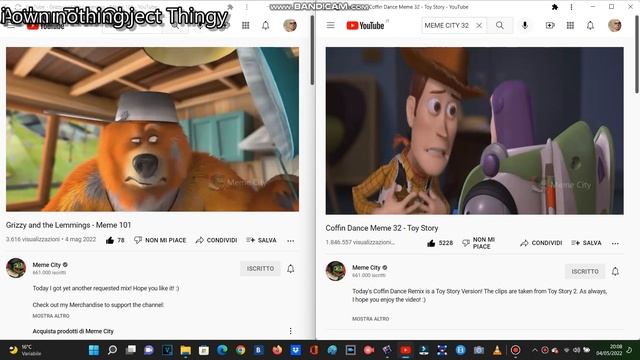Open YouTube apps grid in right window

coord(570,25)
